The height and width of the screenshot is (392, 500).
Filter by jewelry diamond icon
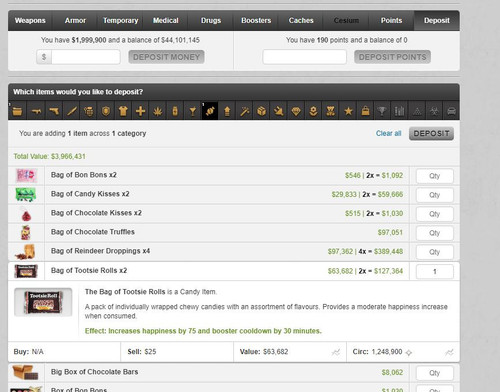click(x=296, y=111)
